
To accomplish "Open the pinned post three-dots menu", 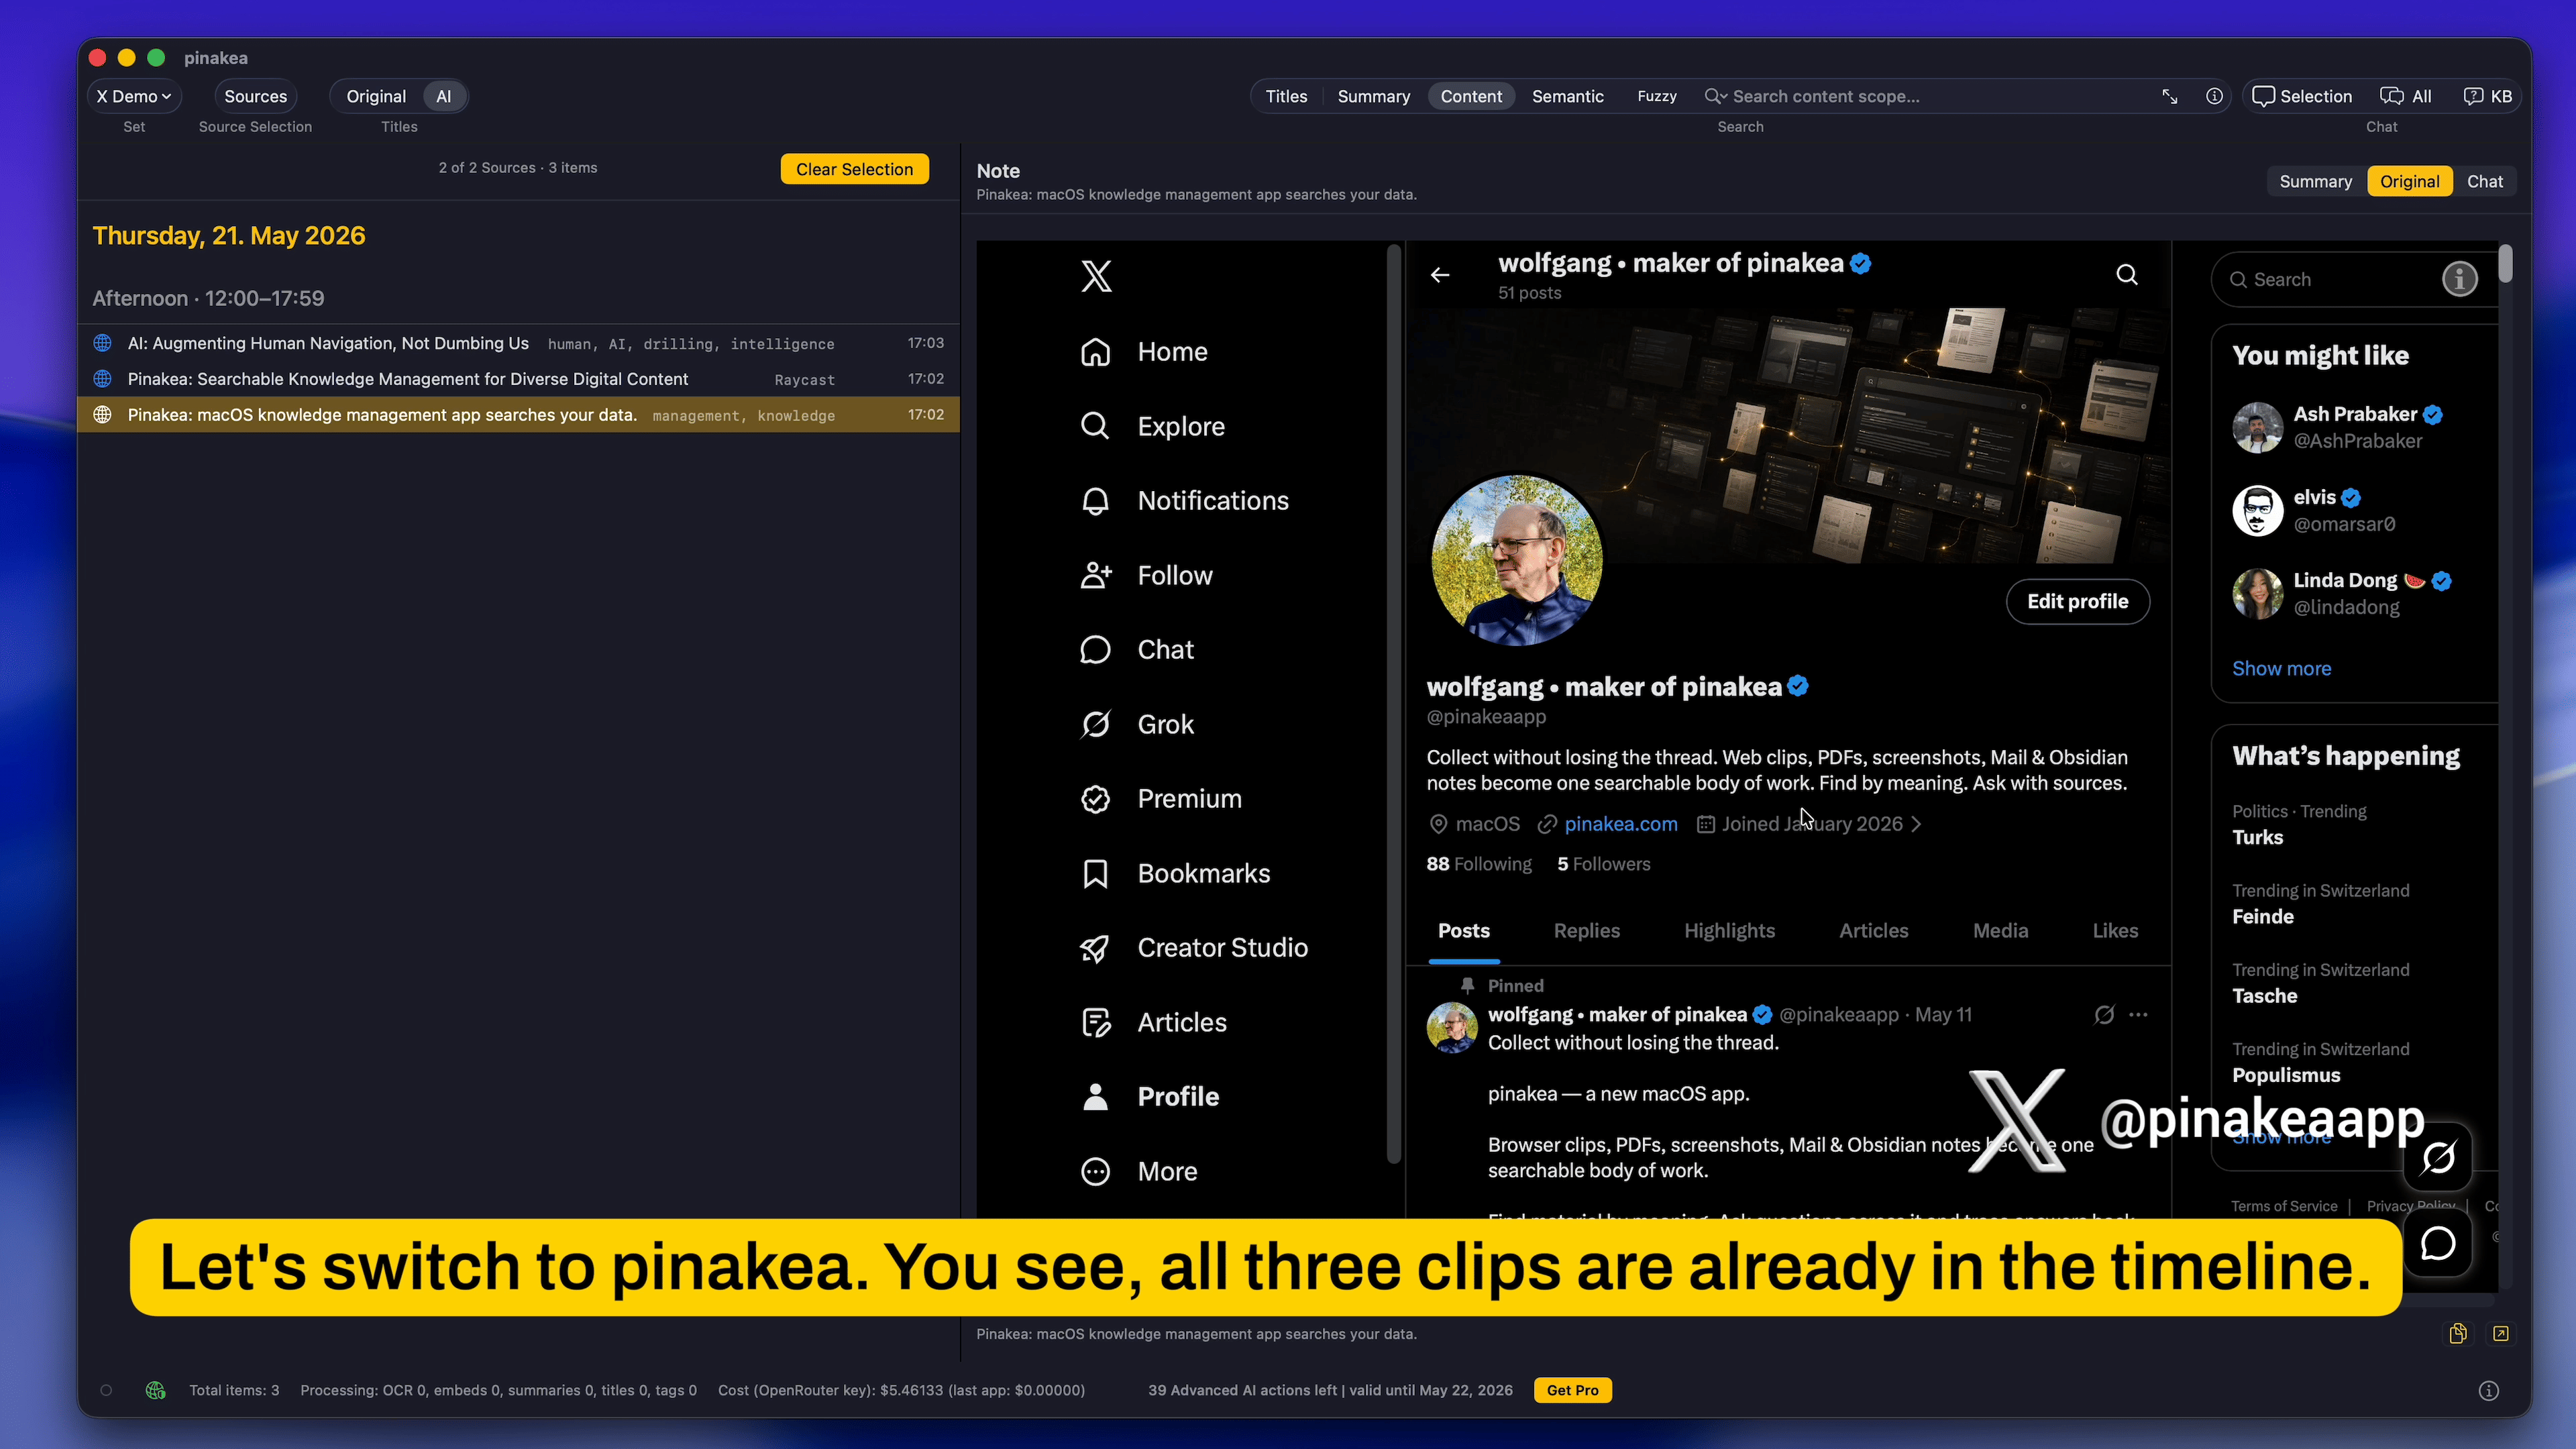I will [2139, 1015].
